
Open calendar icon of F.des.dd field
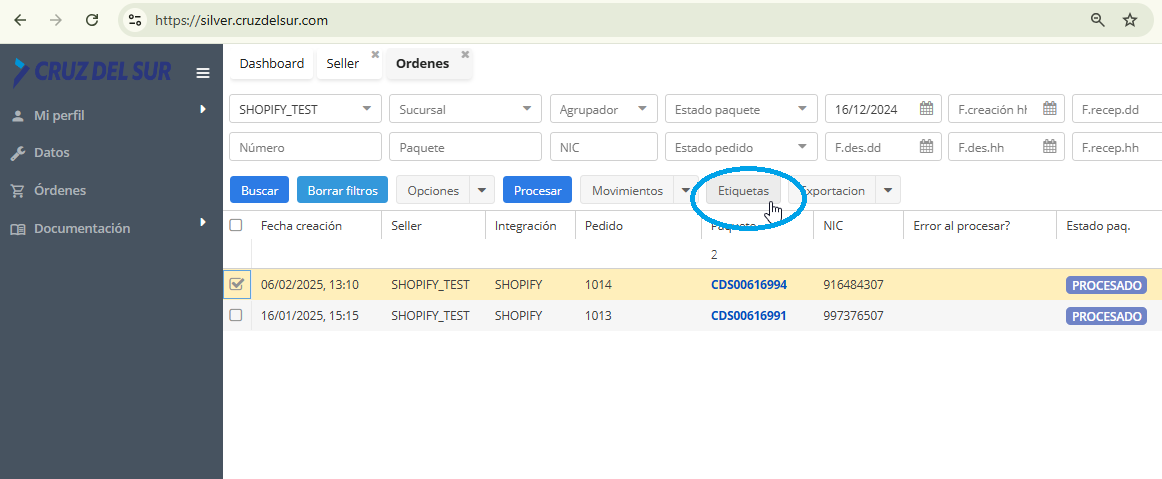point(926,147)
